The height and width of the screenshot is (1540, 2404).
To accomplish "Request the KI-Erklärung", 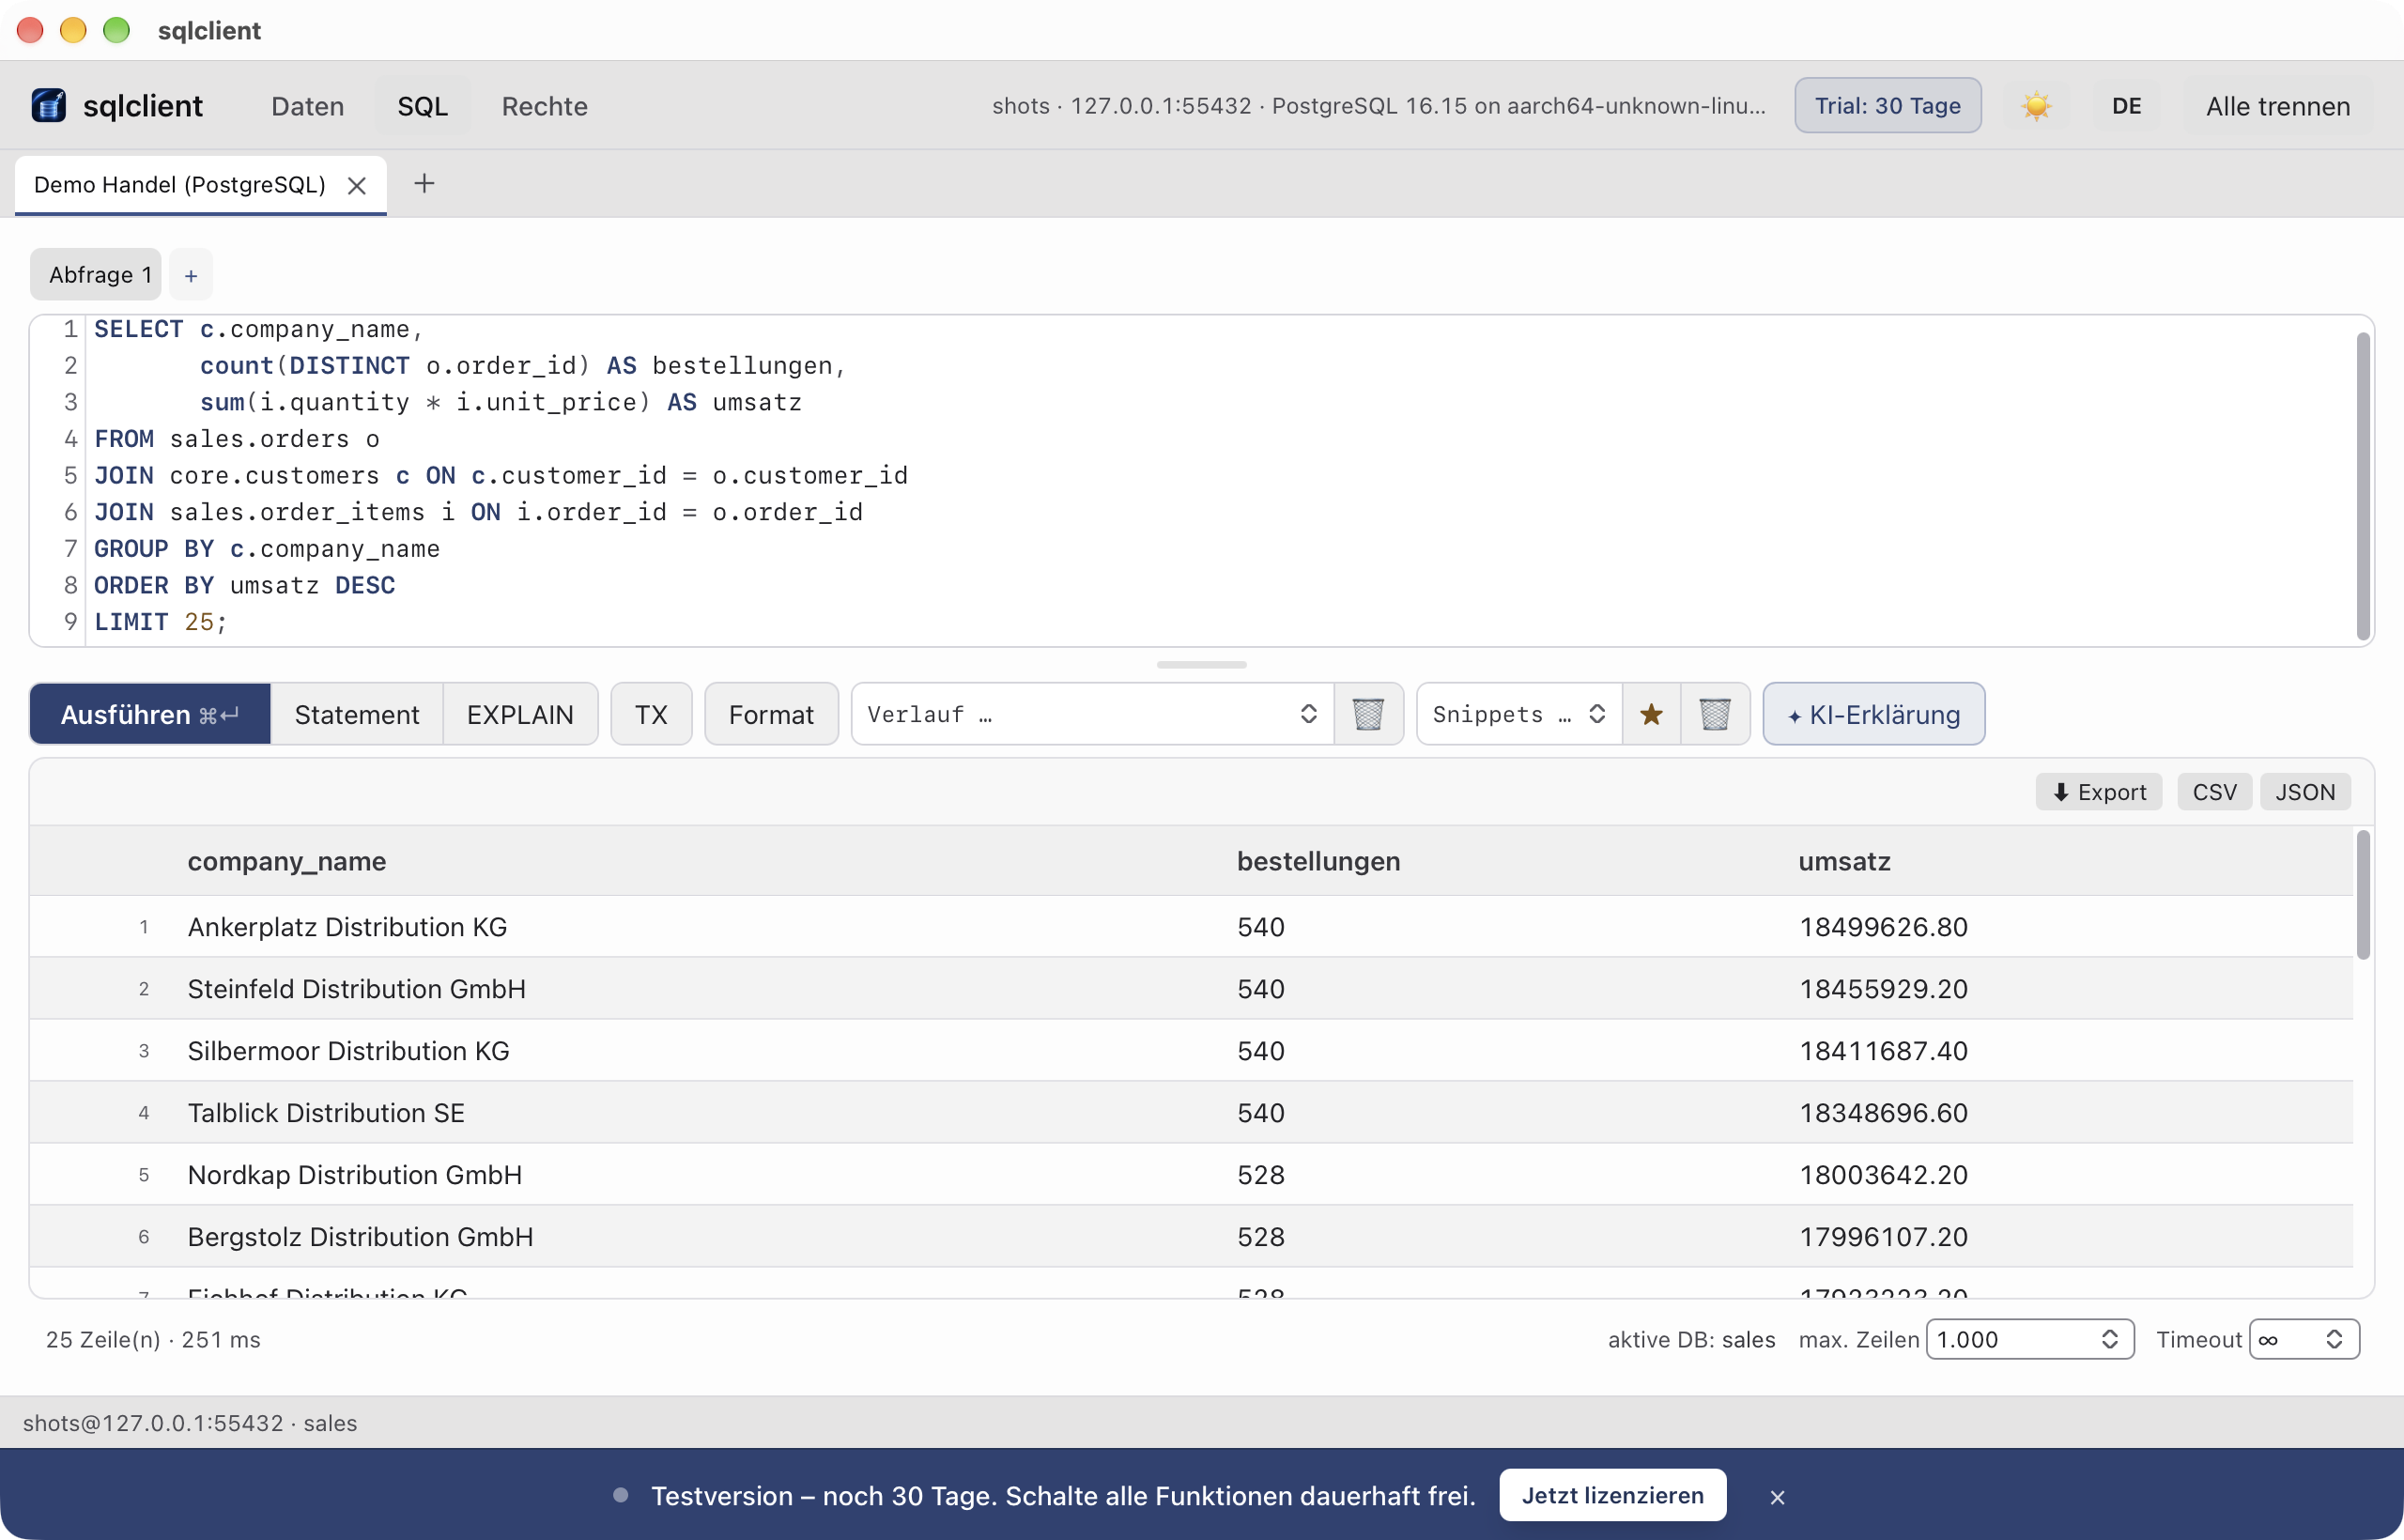I will pos(1873,714).
